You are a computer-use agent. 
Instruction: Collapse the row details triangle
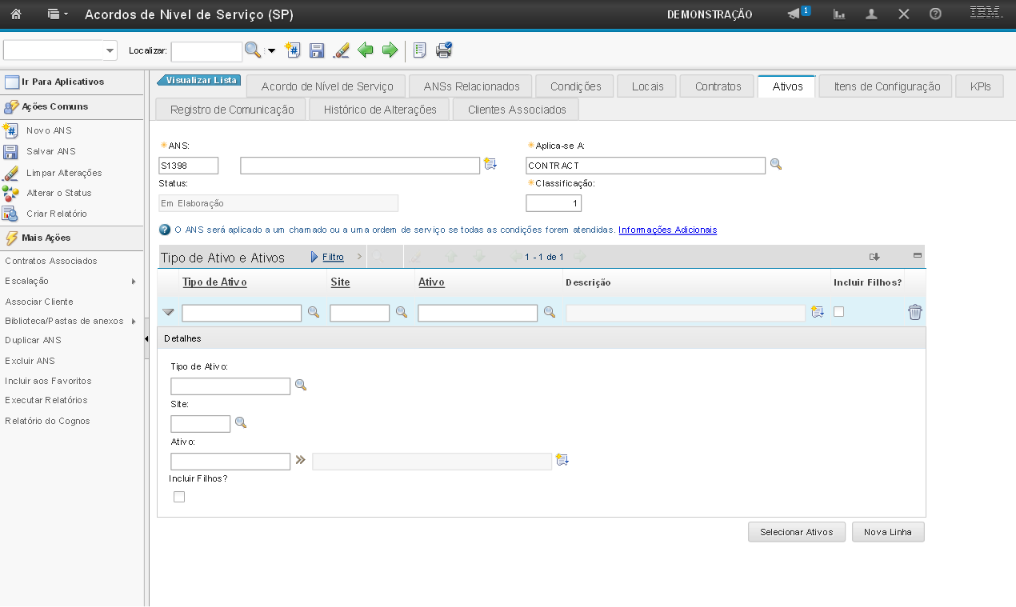tap(168, 313)
